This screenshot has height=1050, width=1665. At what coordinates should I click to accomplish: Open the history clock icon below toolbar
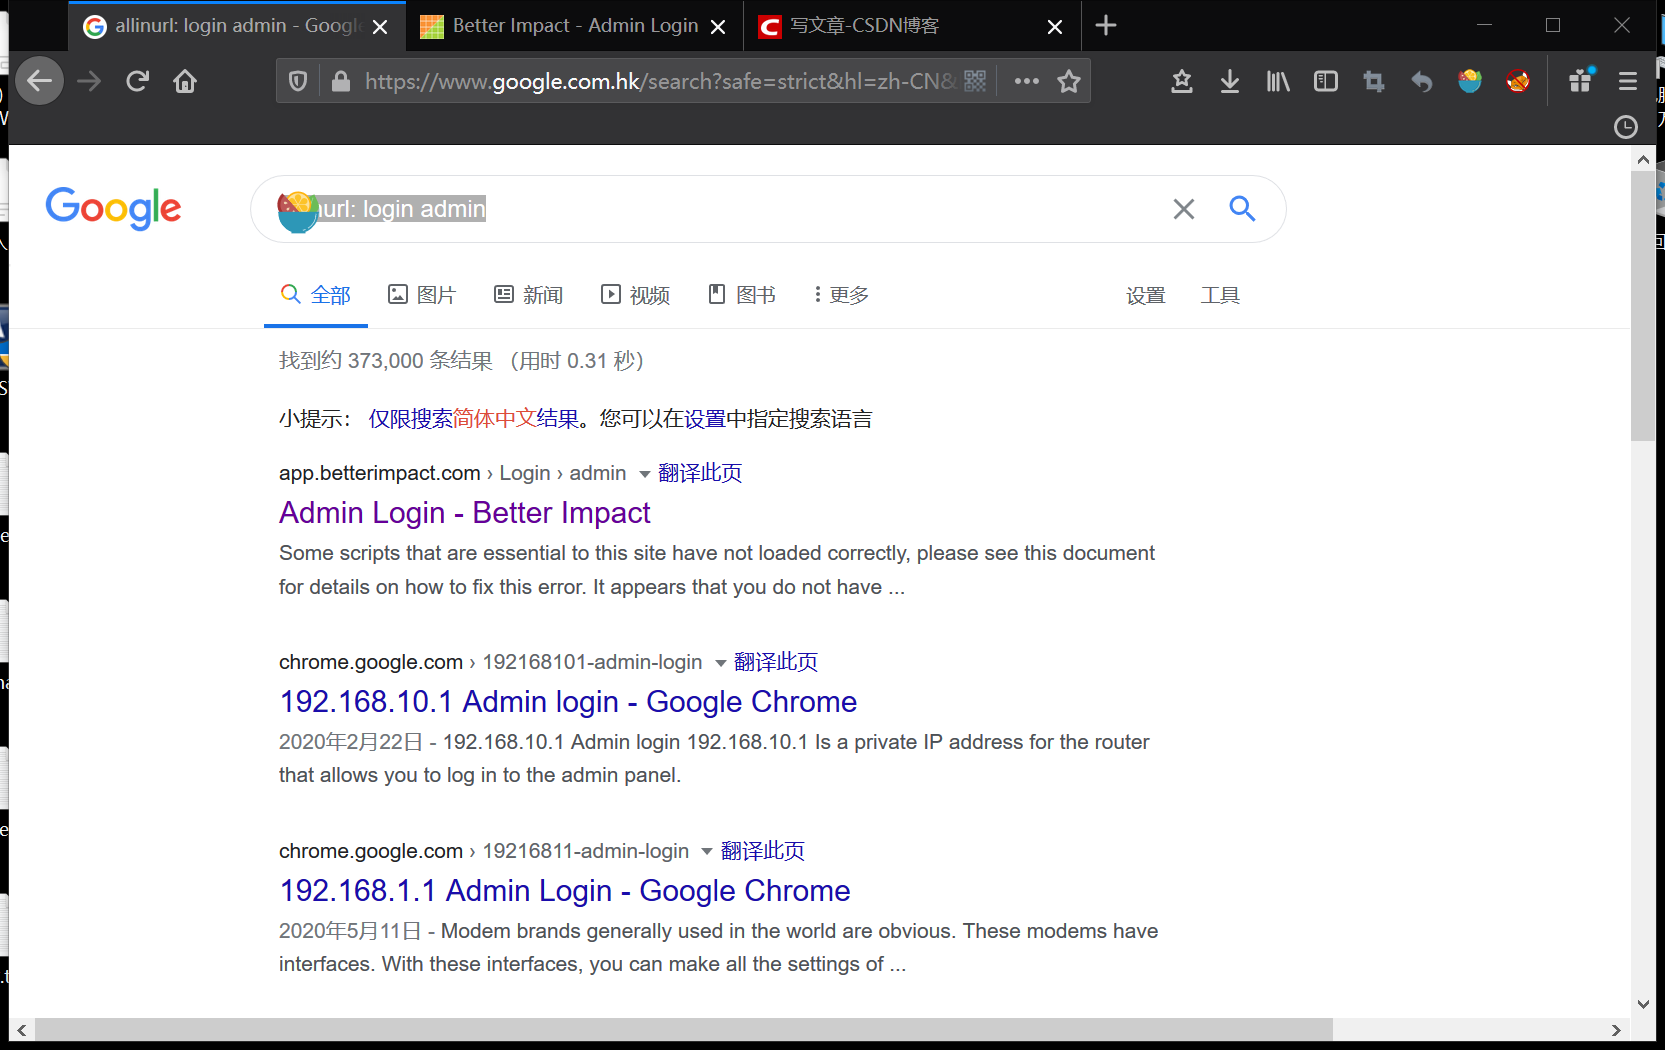[x=1625, y=127]
